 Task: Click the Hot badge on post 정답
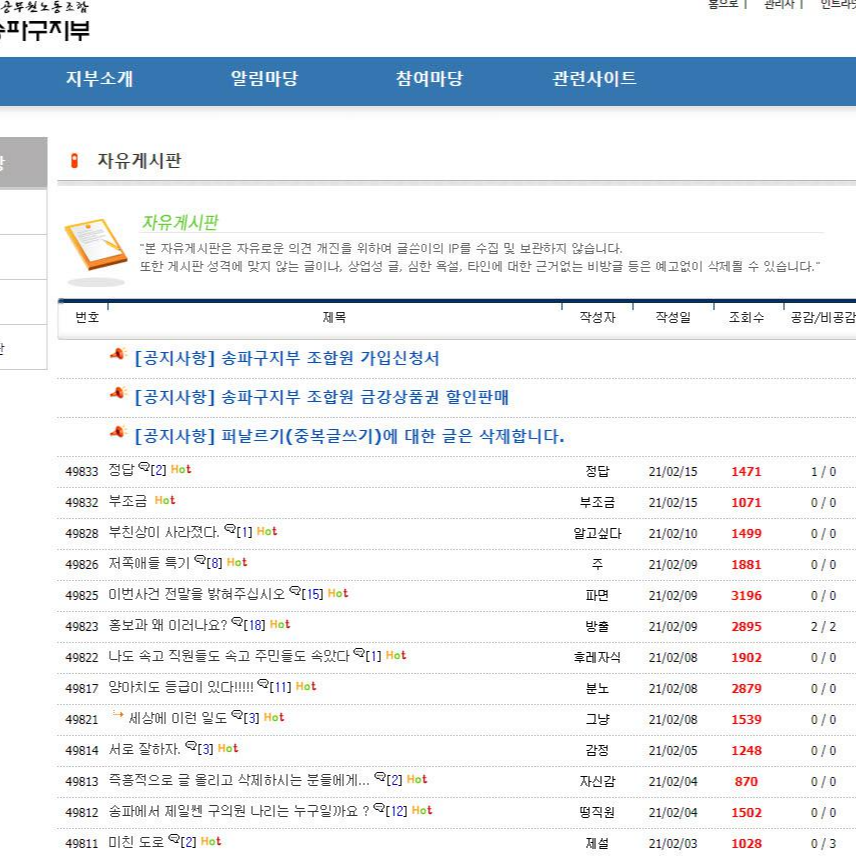pos(181,469)
